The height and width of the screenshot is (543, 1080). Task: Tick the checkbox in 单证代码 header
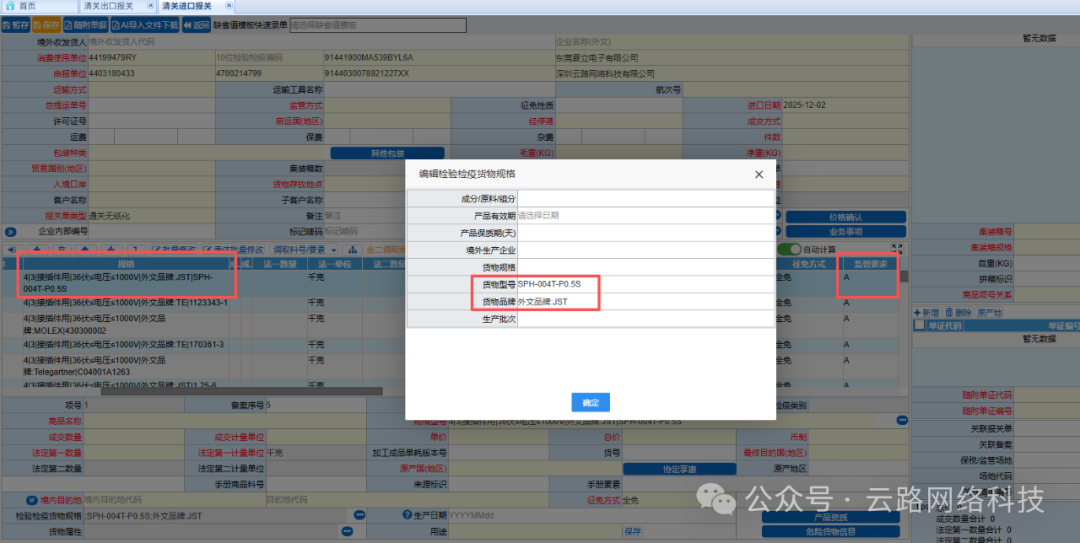919,325
